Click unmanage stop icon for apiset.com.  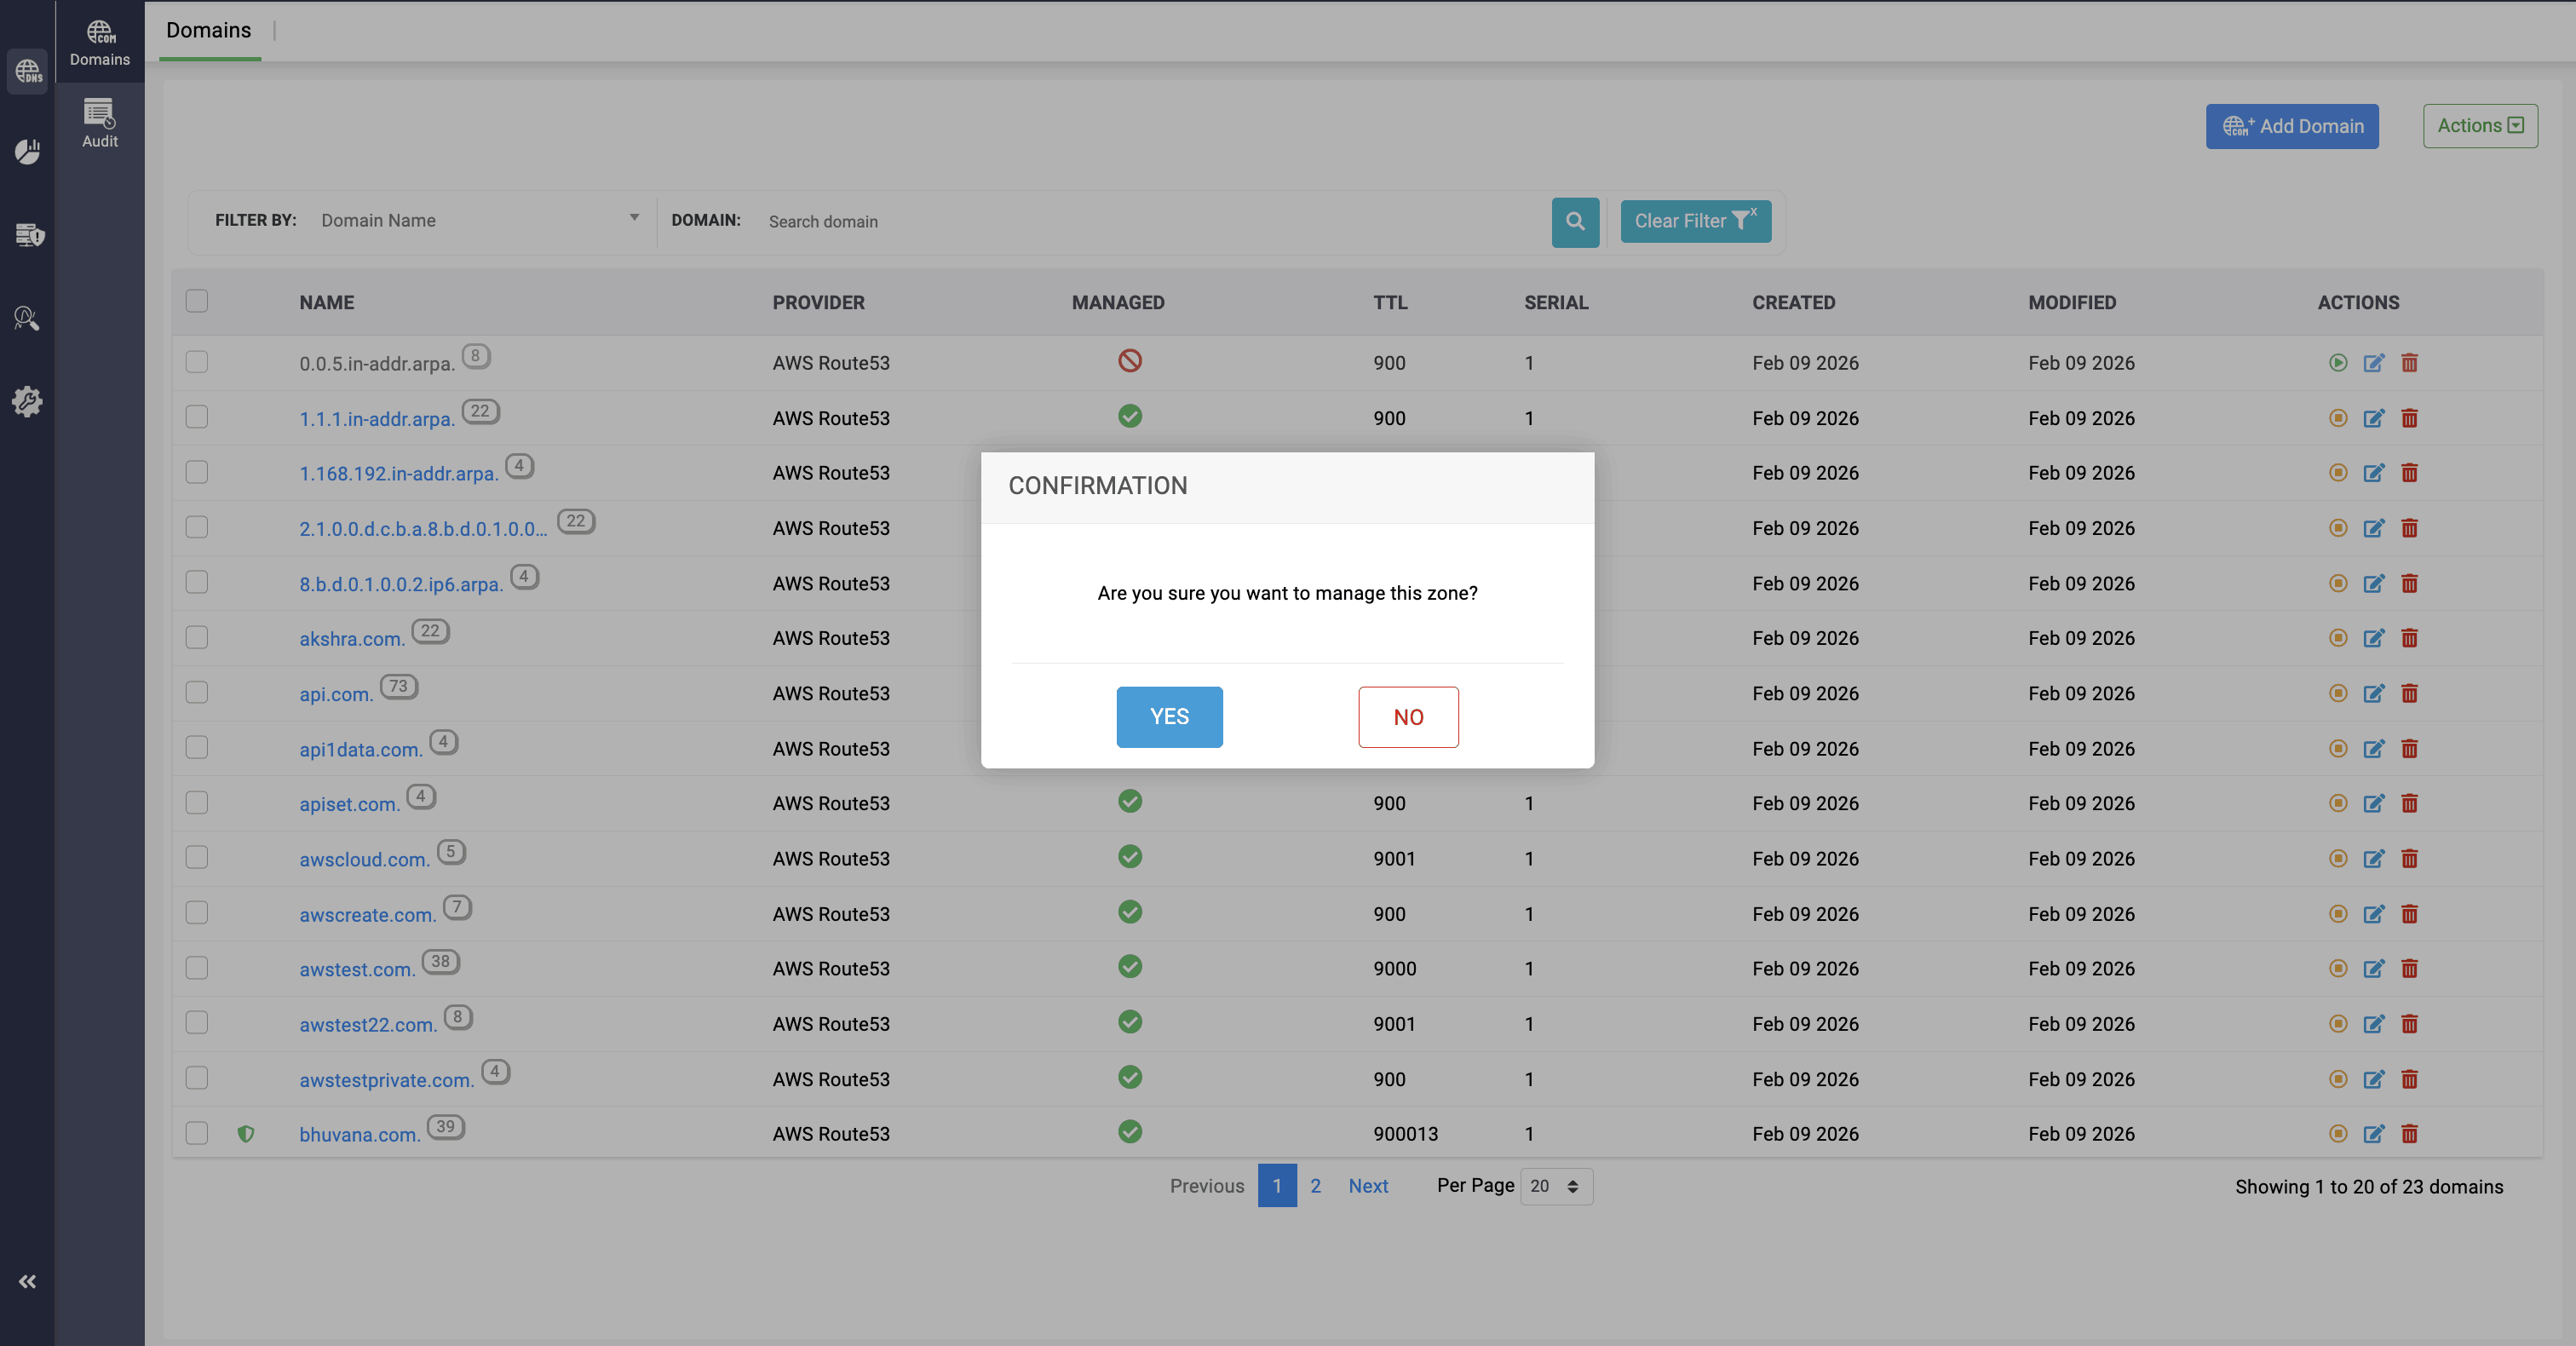point(2337,803)
